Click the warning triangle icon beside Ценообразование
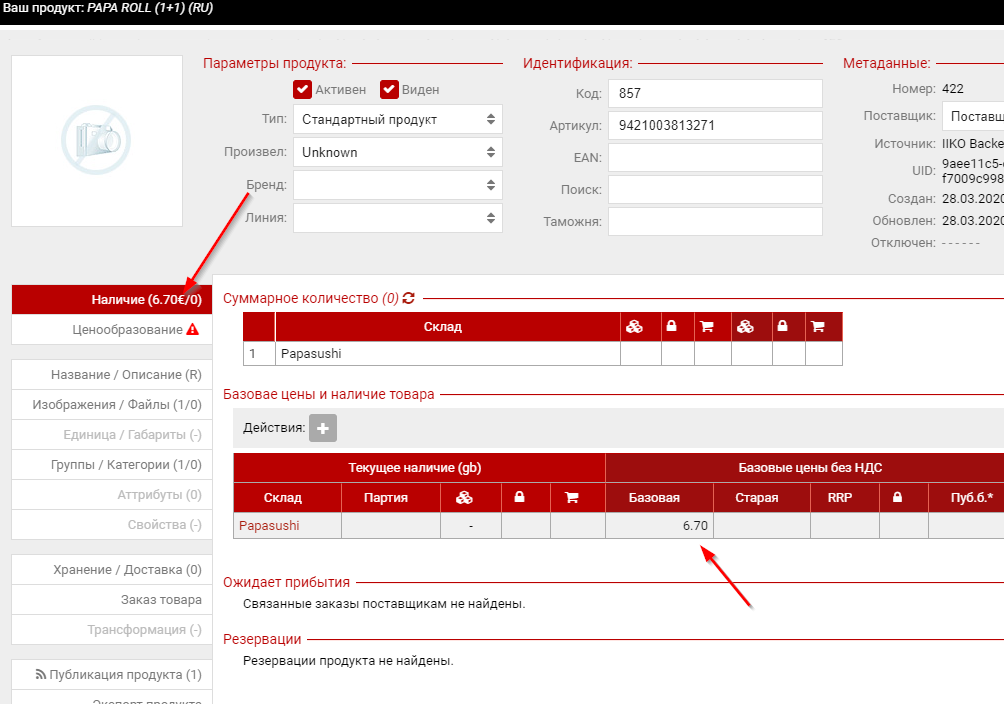The height and width of the screenshot is (704, 1004). 192,330
